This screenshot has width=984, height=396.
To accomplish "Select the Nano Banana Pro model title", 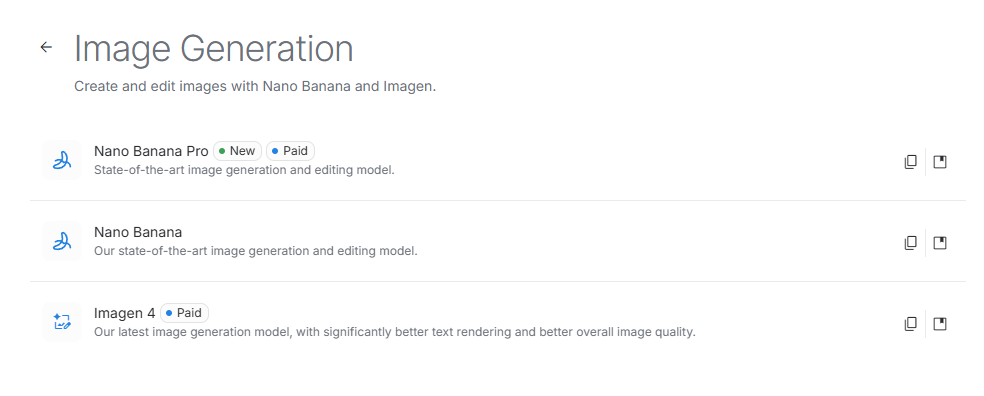I will coord(151,151).
